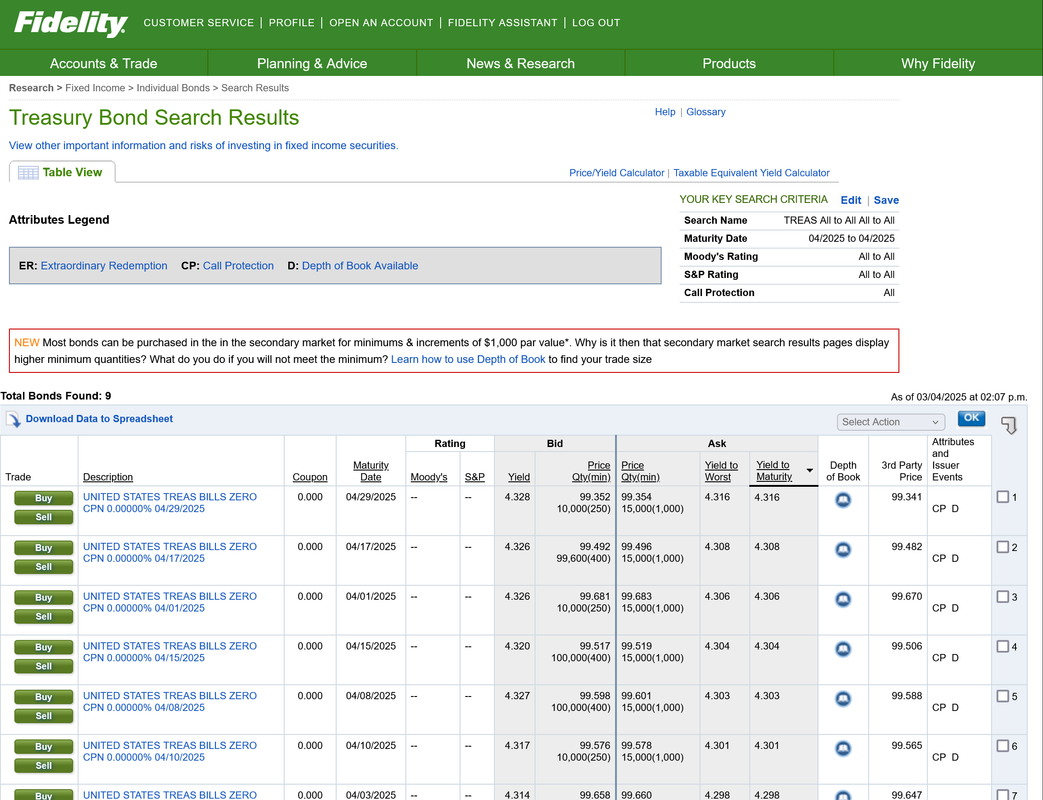
Task: Select the Table View tab
Action: 62,172
